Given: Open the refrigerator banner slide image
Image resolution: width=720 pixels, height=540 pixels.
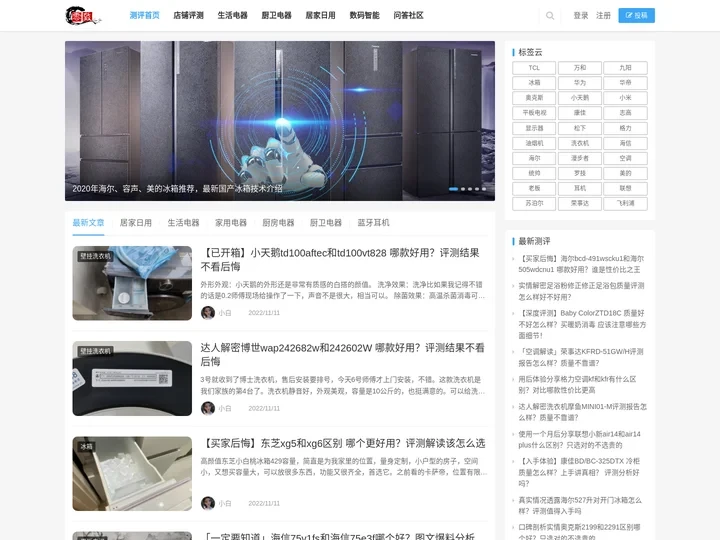Looking at the screenshot, I should click(280, 121).
